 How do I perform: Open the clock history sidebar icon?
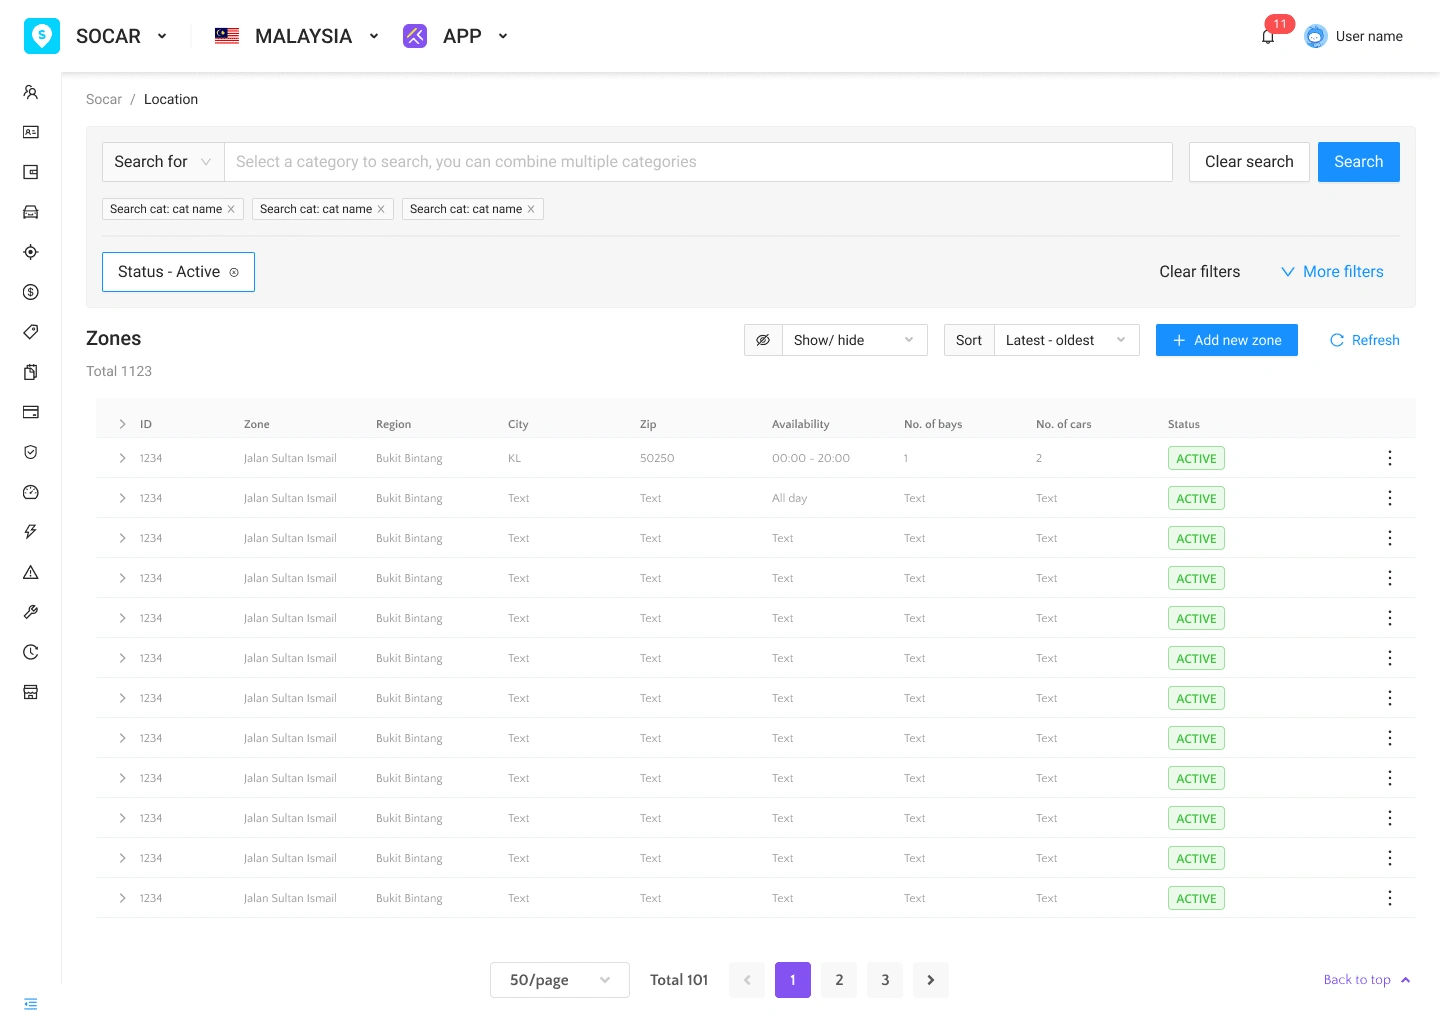tap(31, 652)
